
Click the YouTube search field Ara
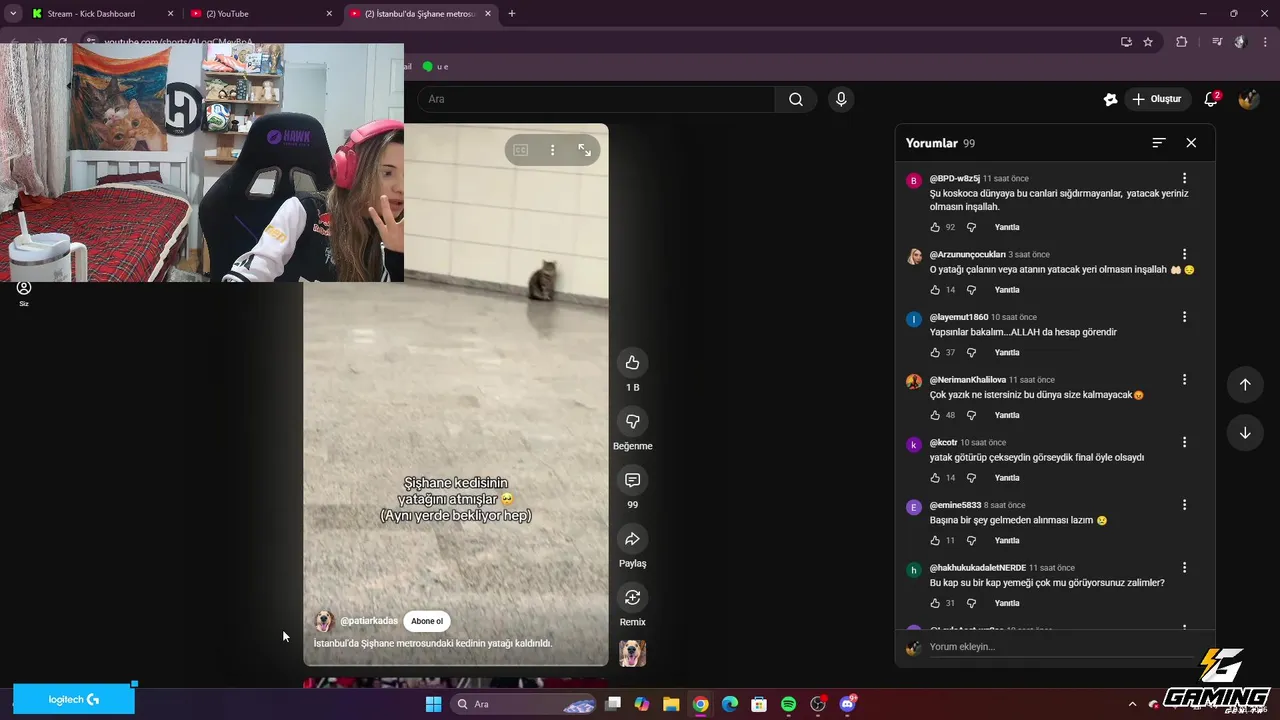click(x=596, y=99)
